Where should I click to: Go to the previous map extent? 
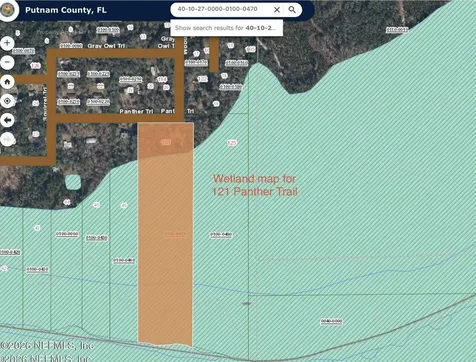click(x=7, y=120)
